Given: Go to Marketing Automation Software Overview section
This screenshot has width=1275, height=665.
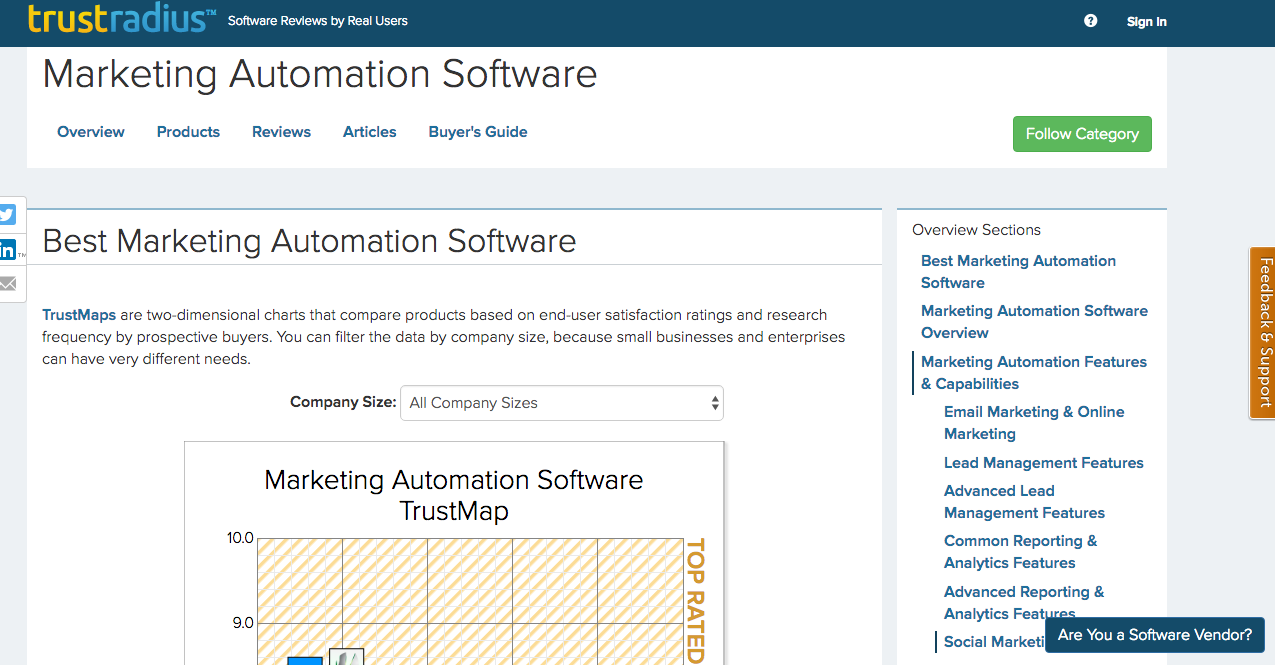Looking at the screenshot, I should click(1033, 321).
